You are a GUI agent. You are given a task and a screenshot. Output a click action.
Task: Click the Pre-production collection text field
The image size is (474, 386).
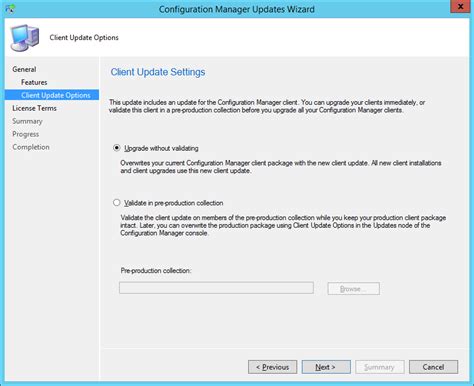(x=216, y=288)
